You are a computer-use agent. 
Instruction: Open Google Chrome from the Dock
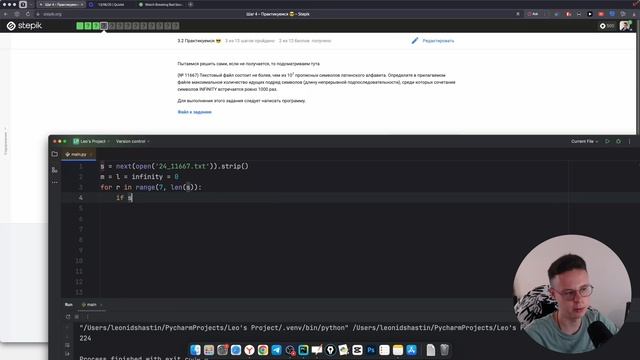(x=262, y=350)
